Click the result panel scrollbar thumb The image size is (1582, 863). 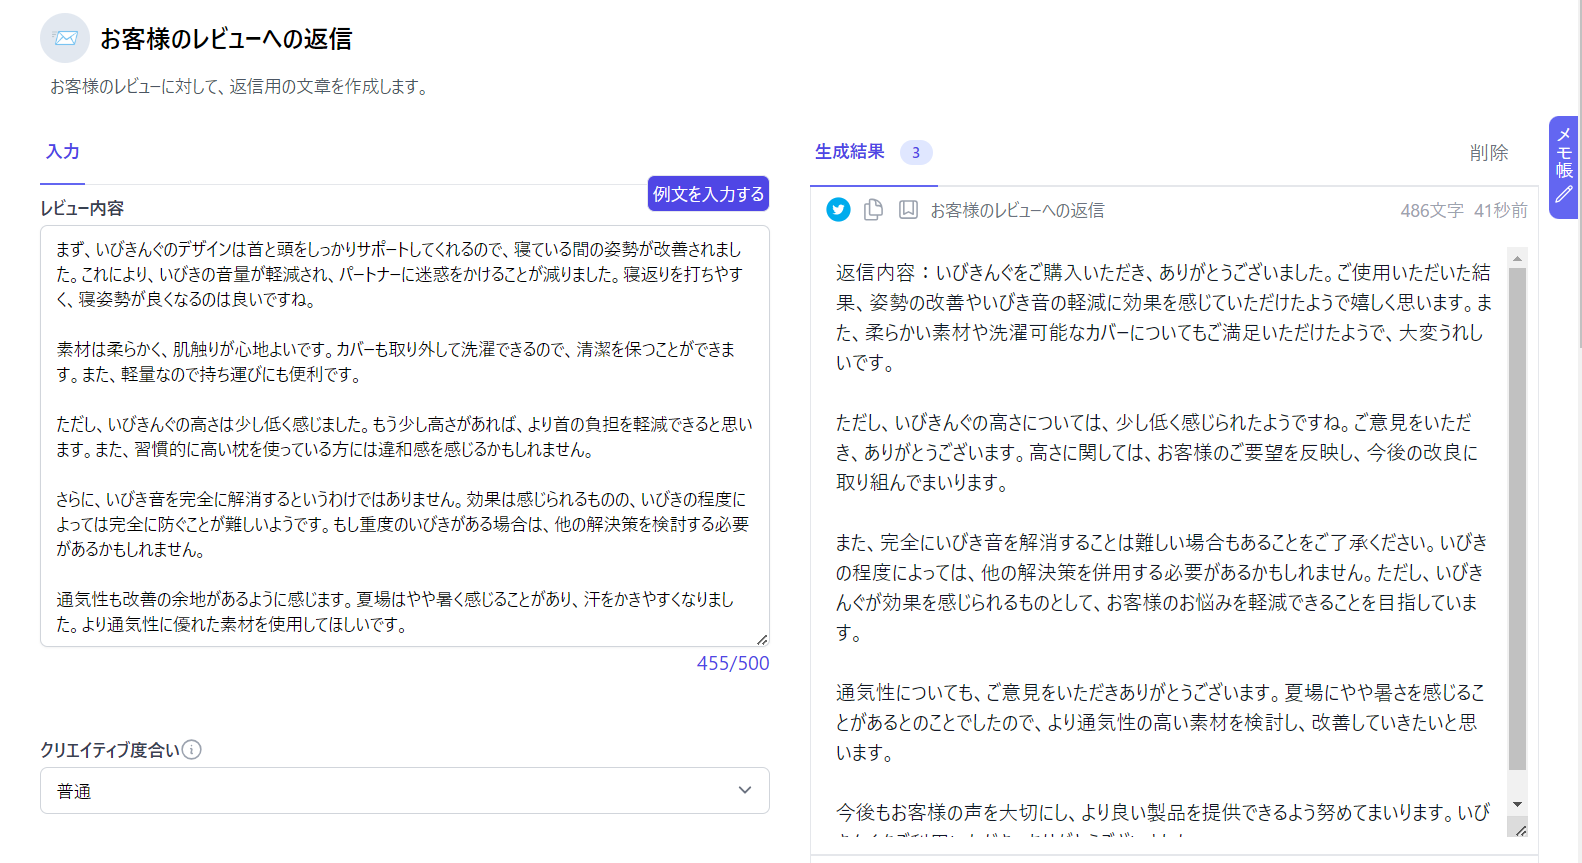click(1517, 518)
